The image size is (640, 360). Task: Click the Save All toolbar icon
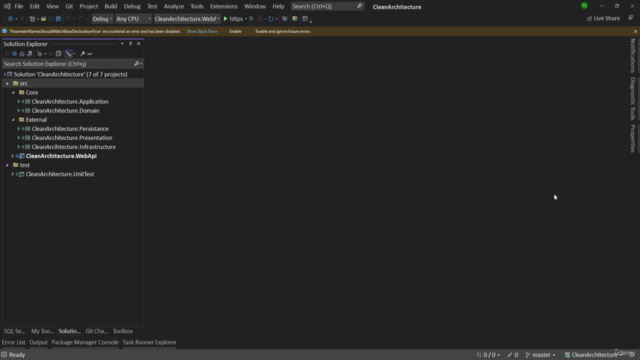point(58,19)
